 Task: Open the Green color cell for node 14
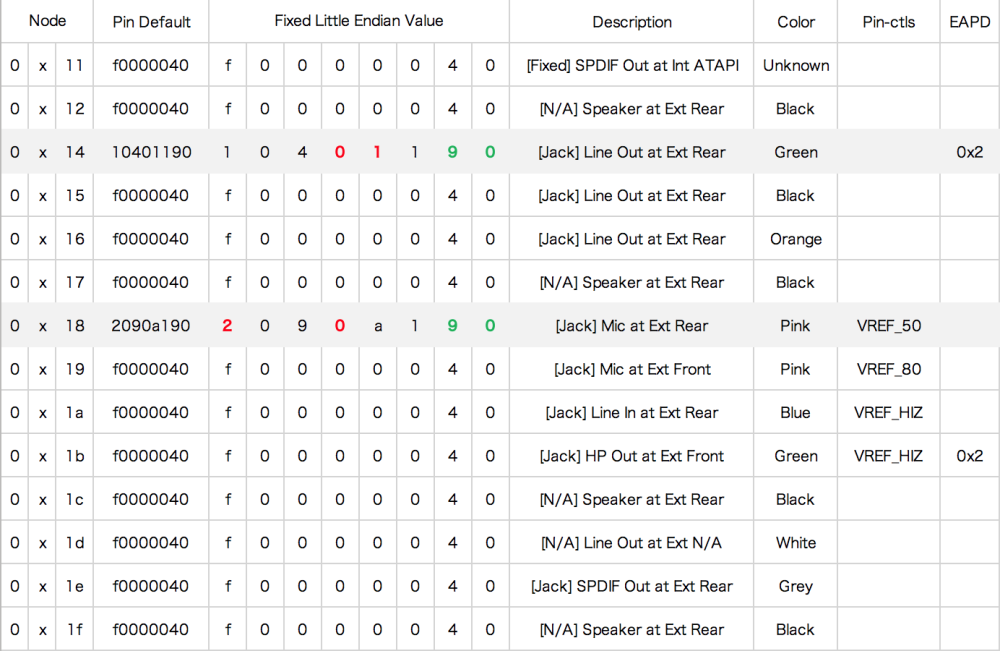[x=796, y=152]
